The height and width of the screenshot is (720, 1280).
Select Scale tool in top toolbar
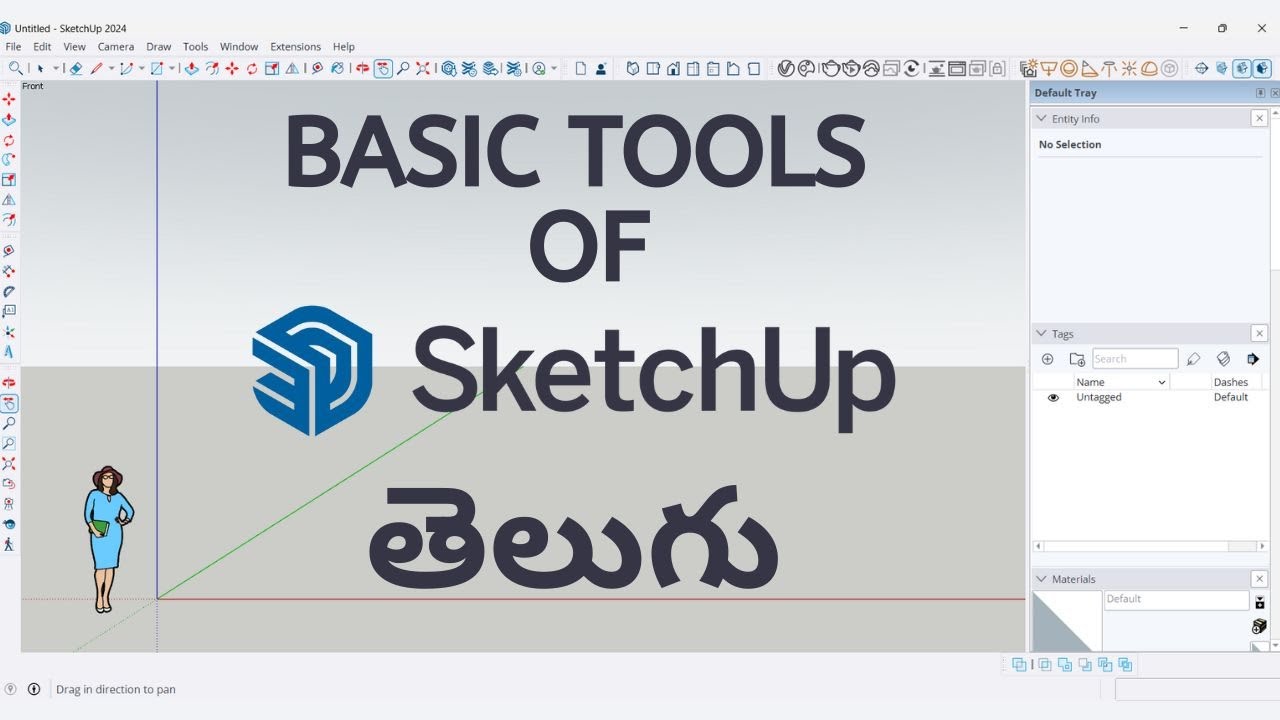point(272,69)
